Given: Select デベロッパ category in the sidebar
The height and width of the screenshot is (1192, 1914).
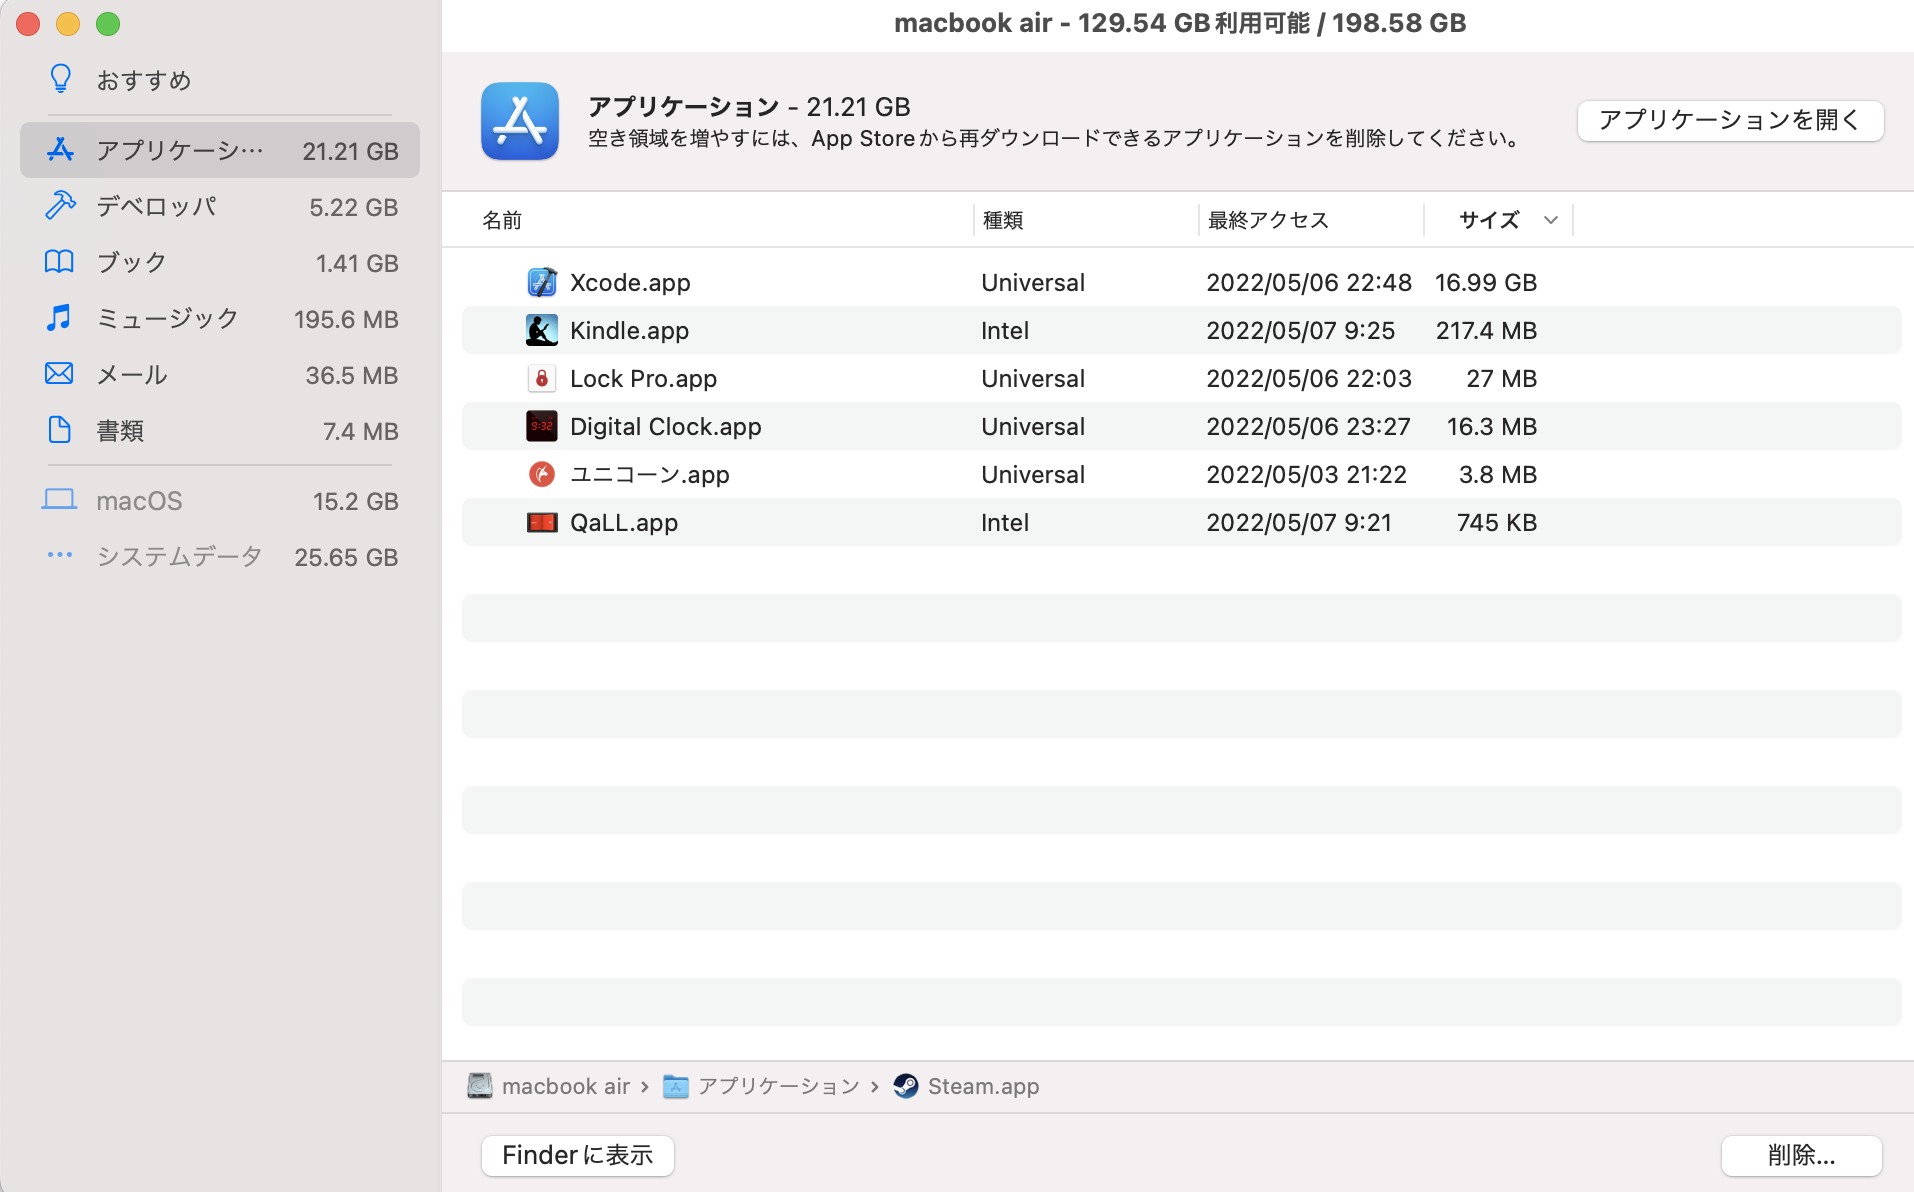Looking at the screenshot, I should coord(220,206).
